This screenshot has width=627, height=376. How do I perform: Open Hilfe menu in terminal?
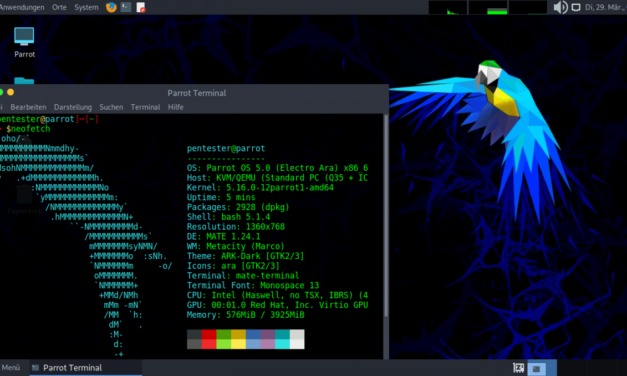click(x=176, y=107)
